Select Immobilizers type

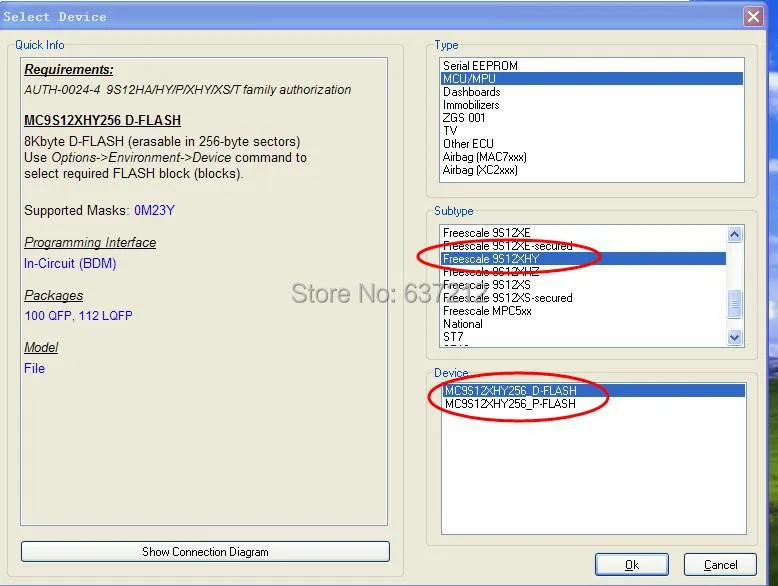(591, 105)
